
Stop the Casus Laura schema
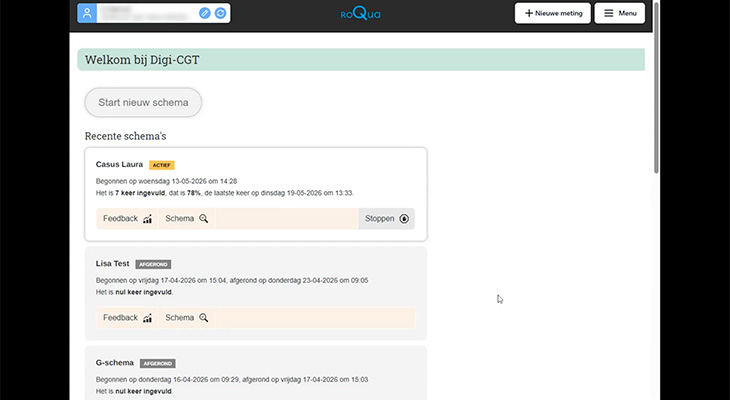click(x=386, y=219)
